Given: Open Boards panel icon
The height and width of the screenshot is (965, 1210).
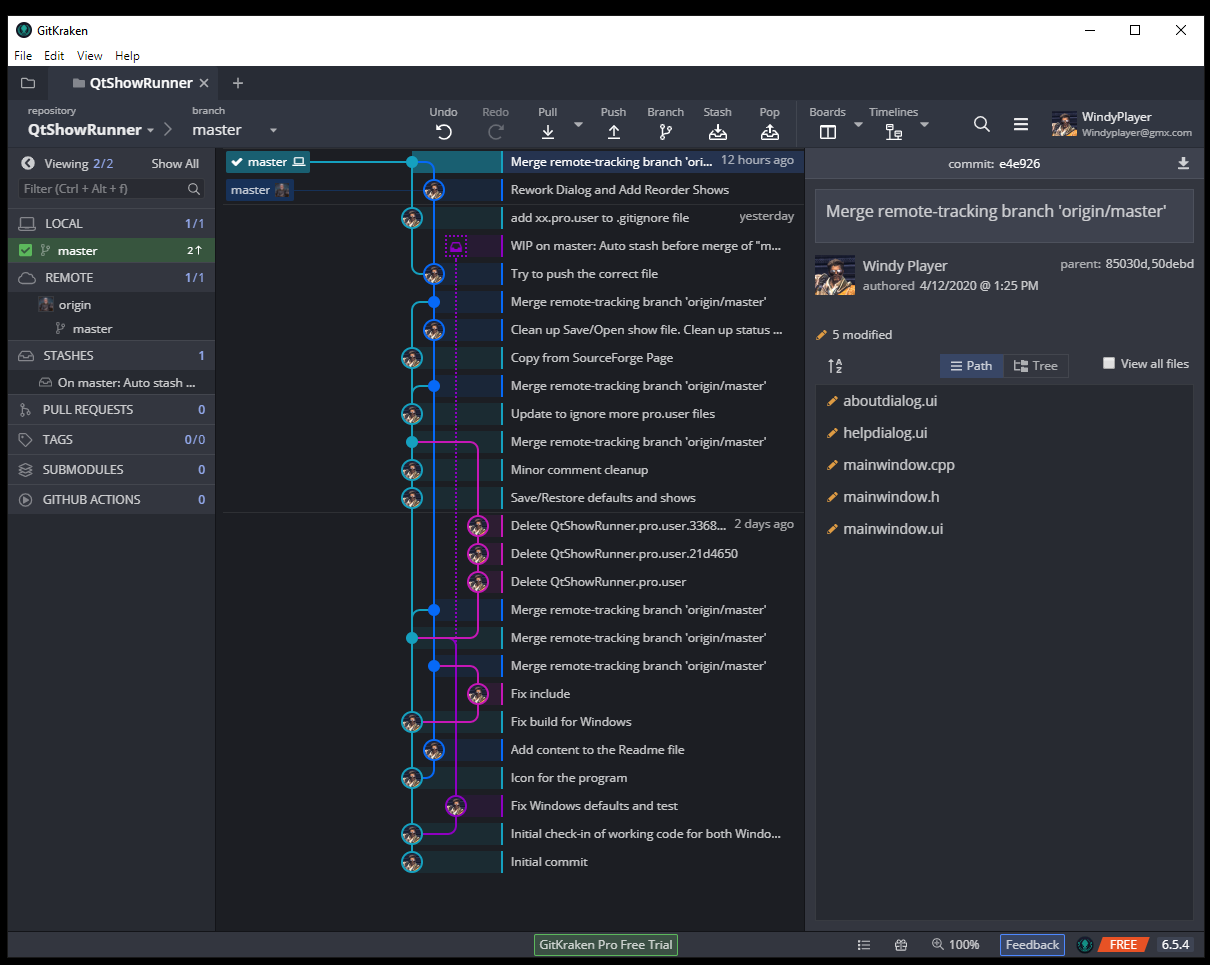Looking at the screenshot, I should 827,131.
